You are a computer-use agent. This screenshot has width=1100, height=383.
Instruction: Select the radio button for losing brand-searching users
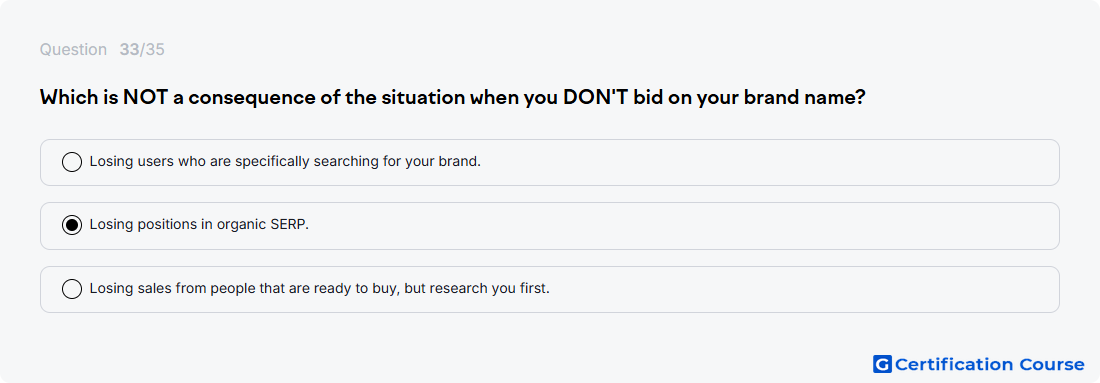[x=72, y=162]
